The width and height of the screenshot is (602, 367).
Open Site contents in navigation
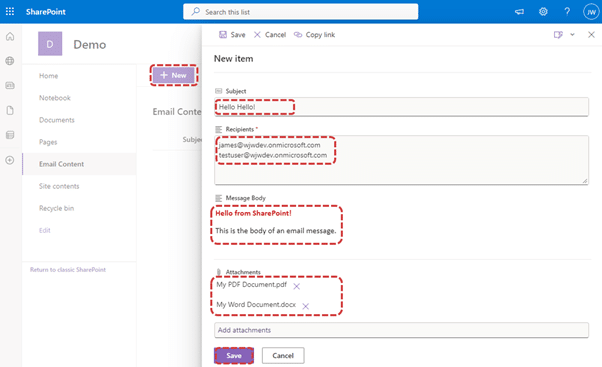point(59,186)
